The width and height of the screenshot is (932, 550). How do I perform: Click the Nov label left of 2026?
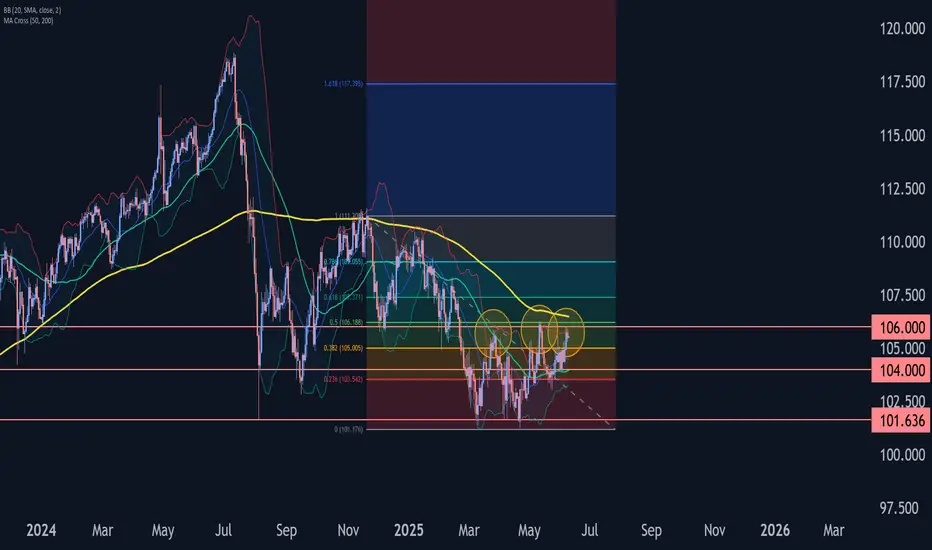714,530
